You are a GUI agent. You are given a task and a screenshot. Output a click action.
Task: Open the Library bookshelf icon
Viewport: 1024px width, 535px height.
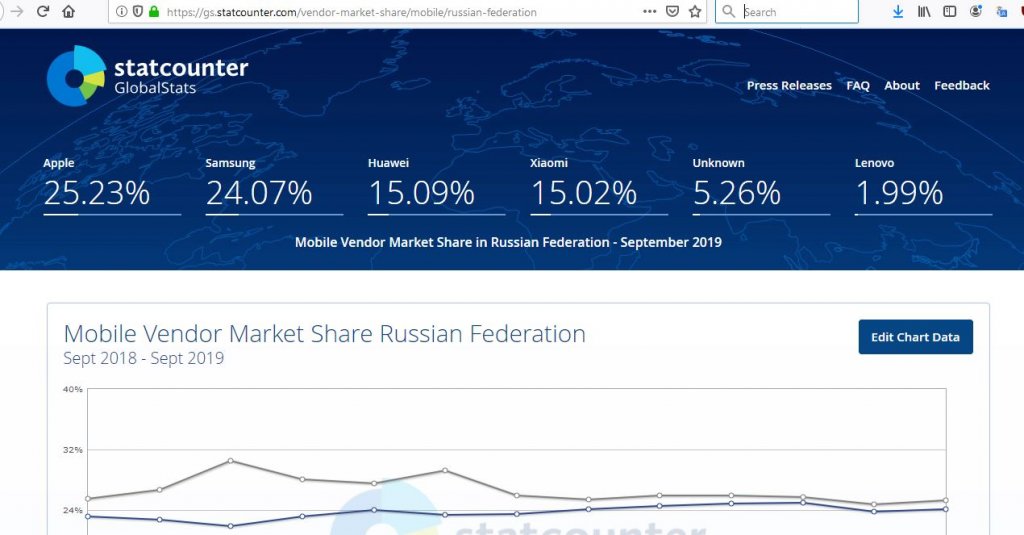point(924,11)
